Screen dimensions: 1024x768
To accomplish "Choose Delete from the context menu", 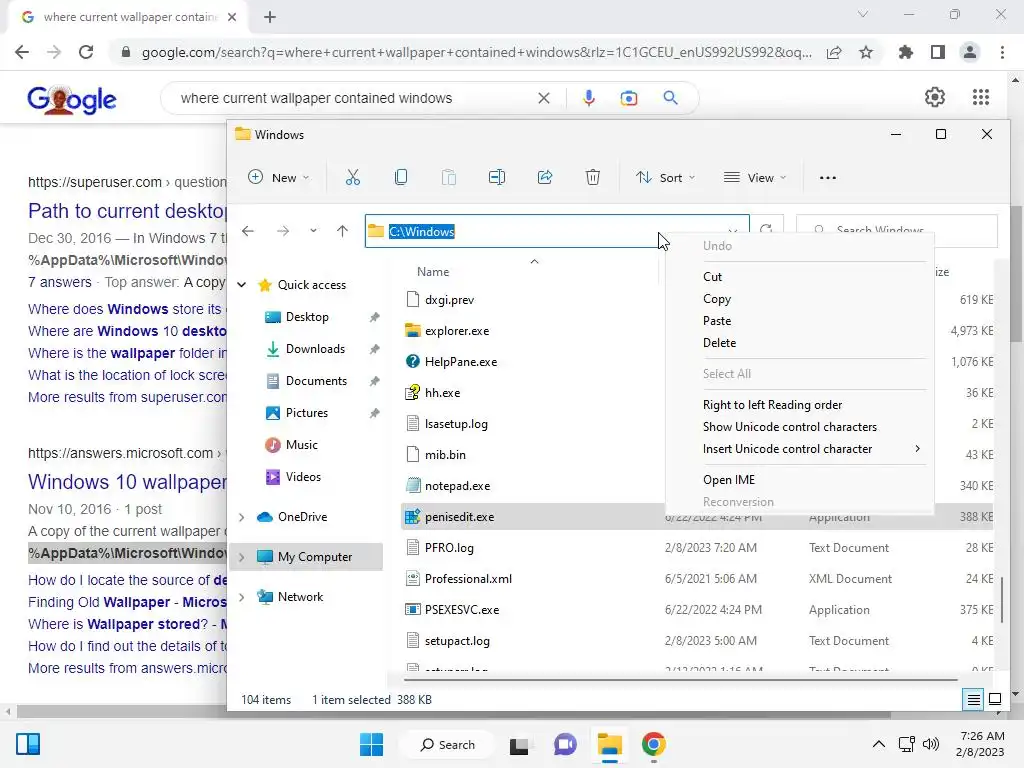I will 719,343.
